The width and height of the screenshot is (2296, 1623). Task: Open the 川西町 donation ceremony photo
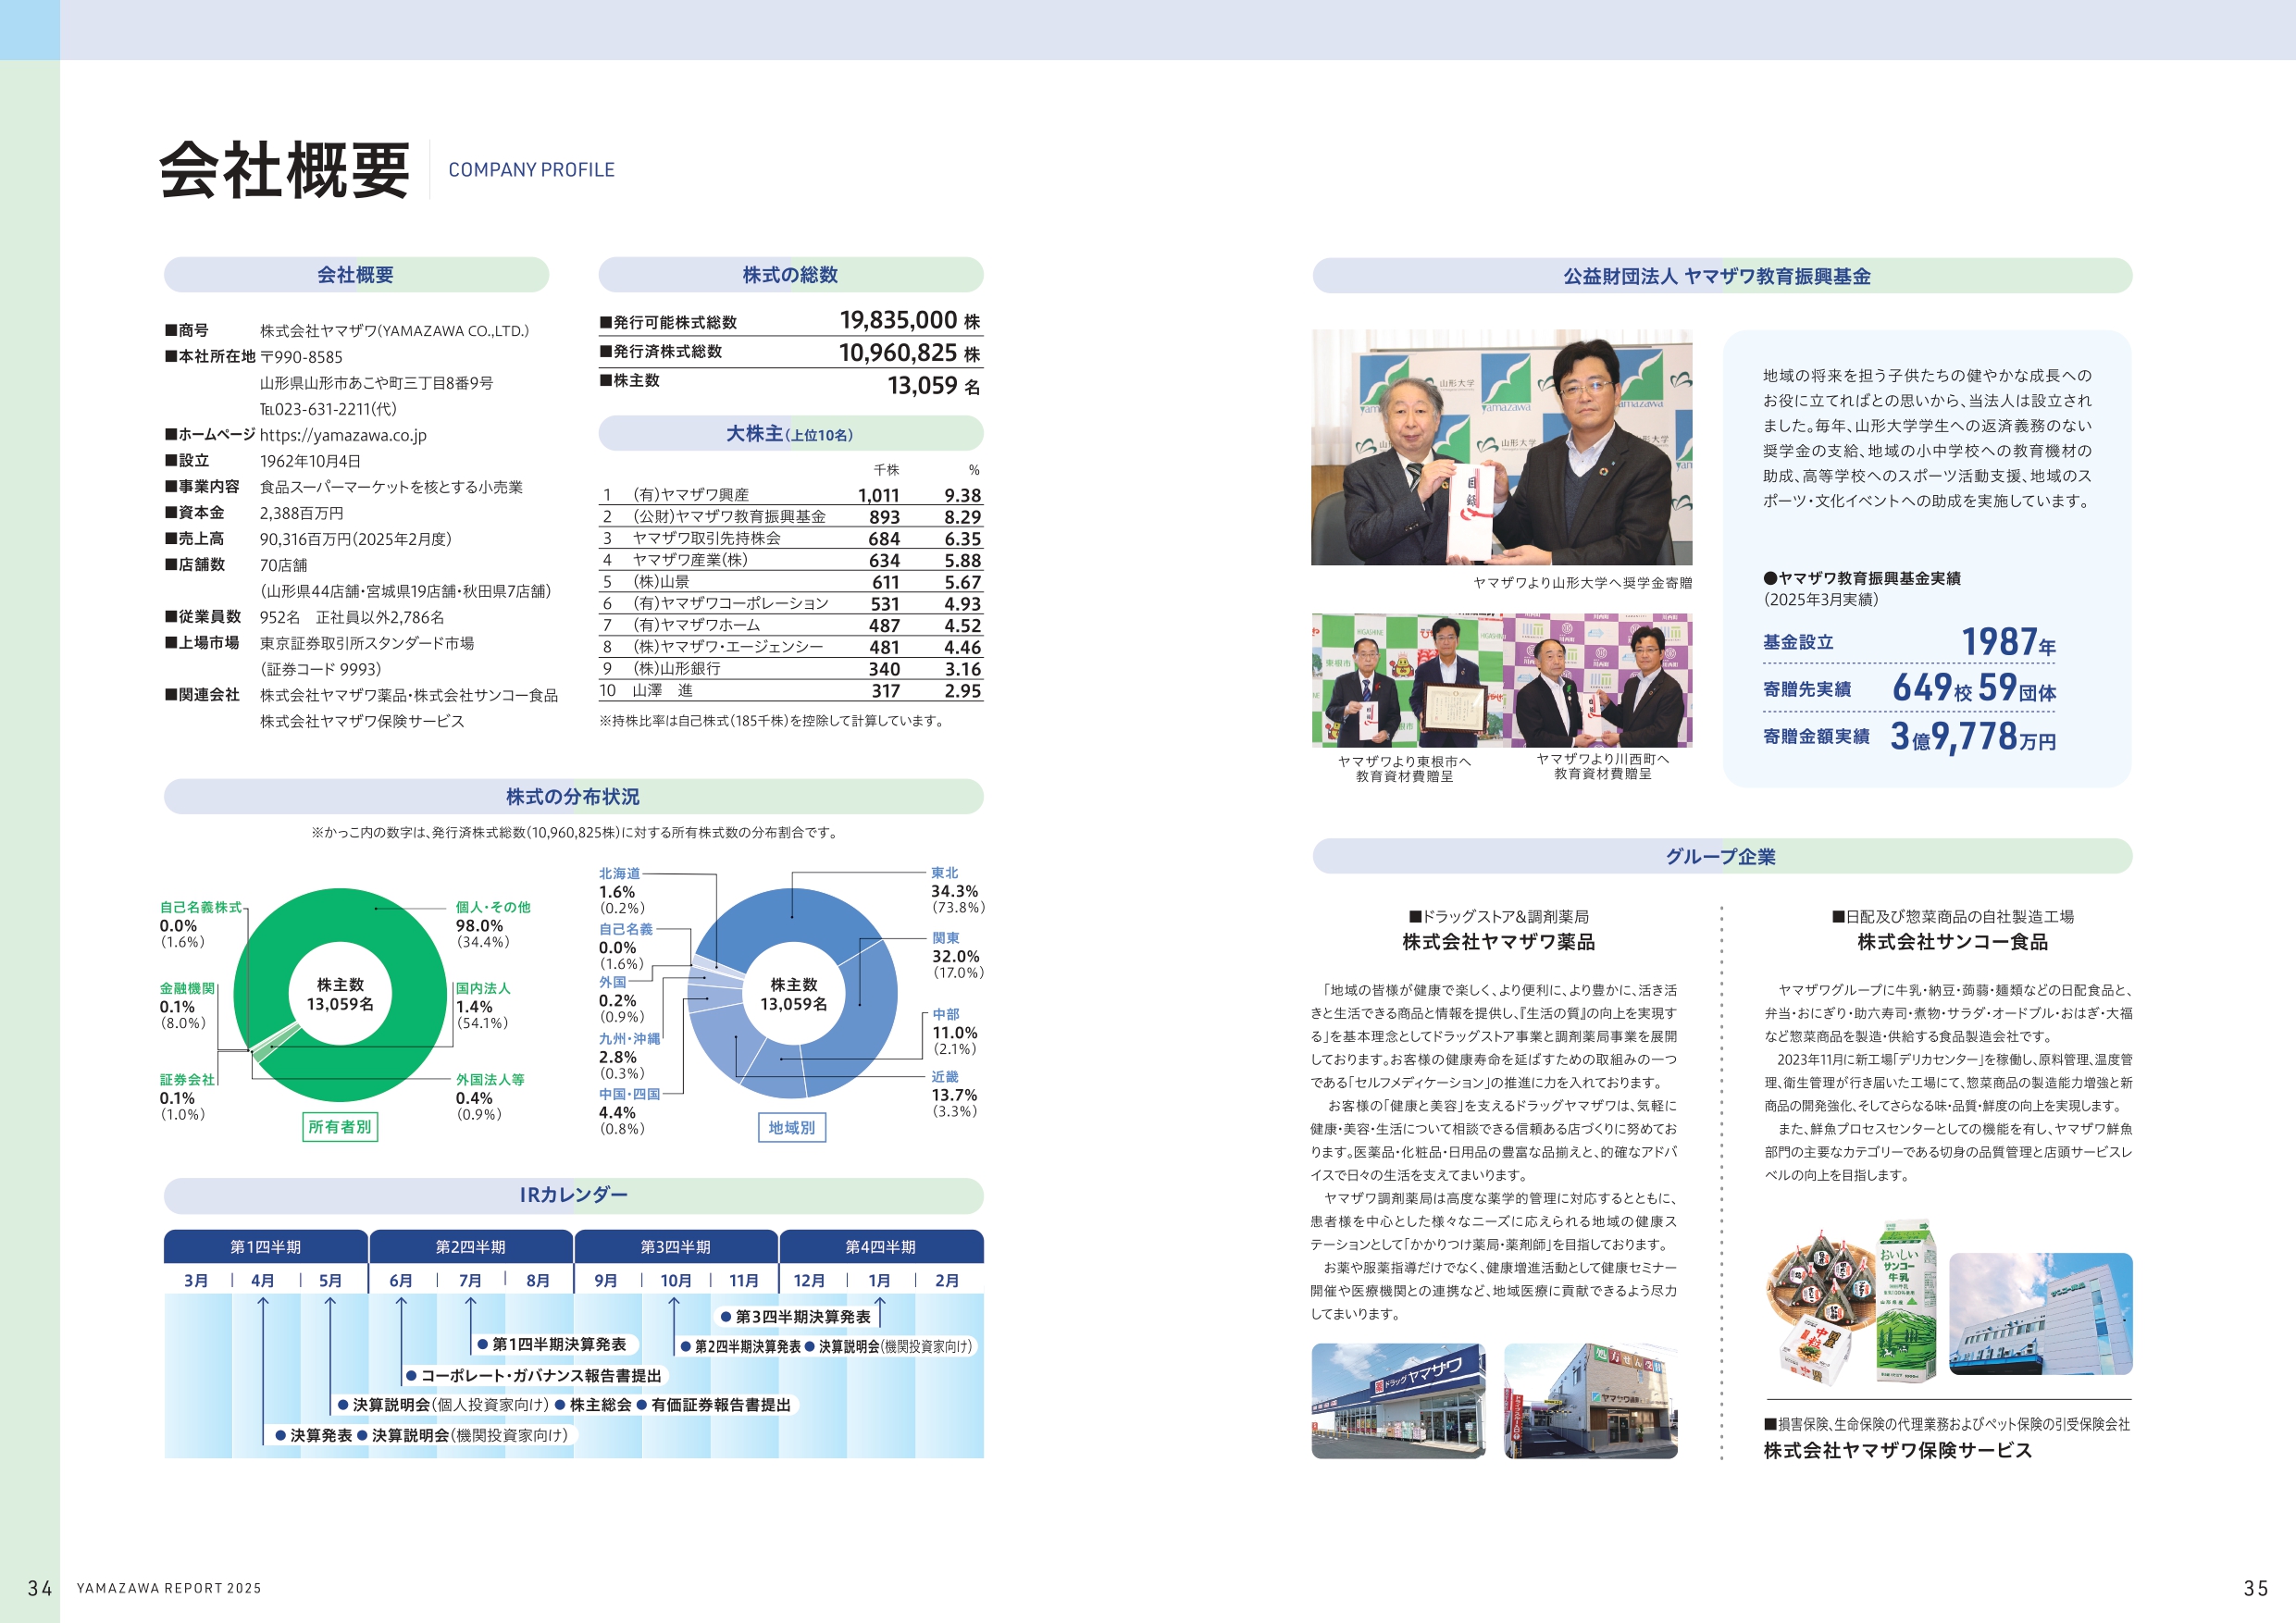click(x=1598, y=680)
